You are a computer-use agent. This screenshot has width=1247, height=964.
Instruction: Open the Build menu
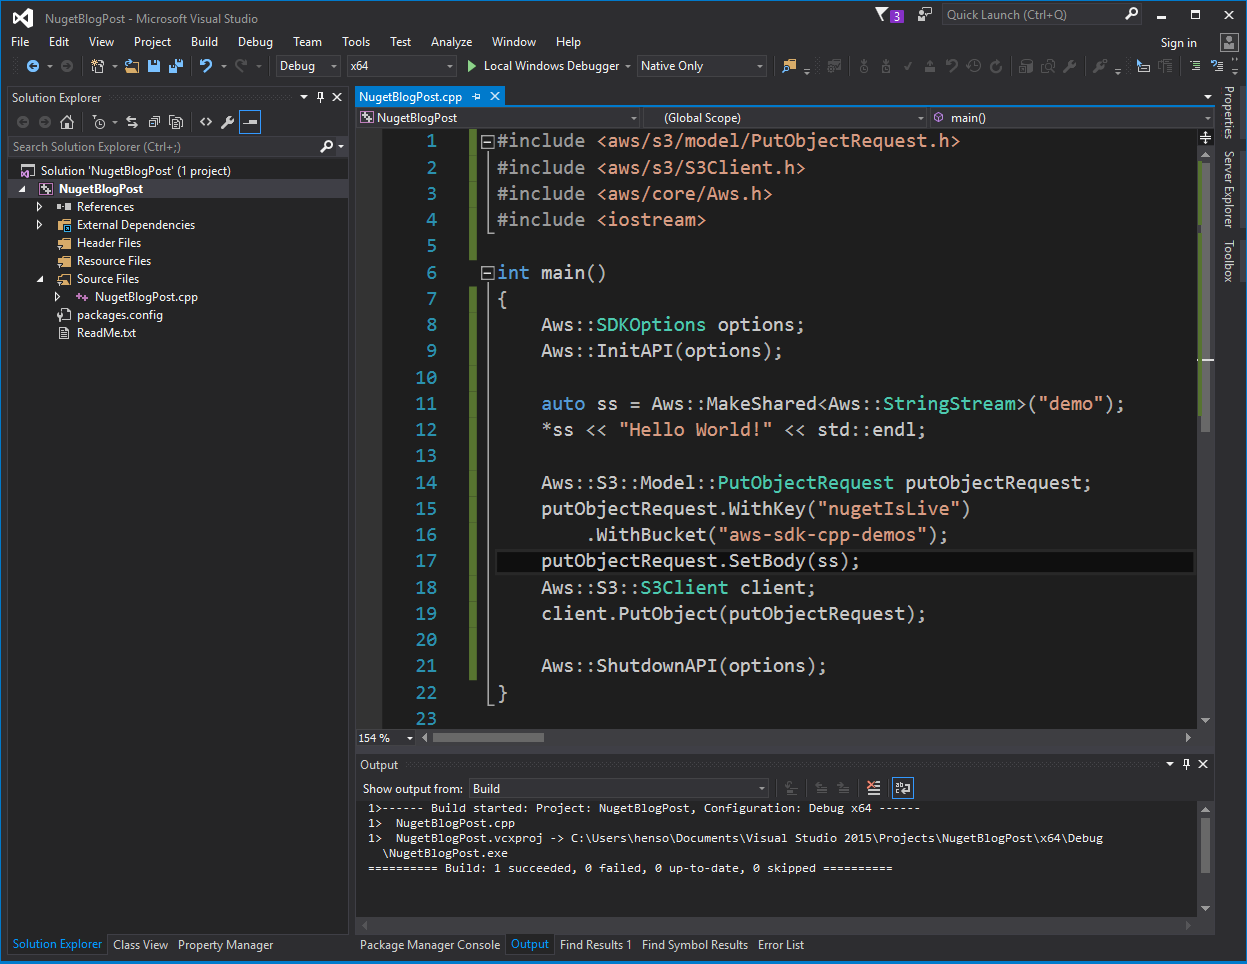tap(204, 42)
